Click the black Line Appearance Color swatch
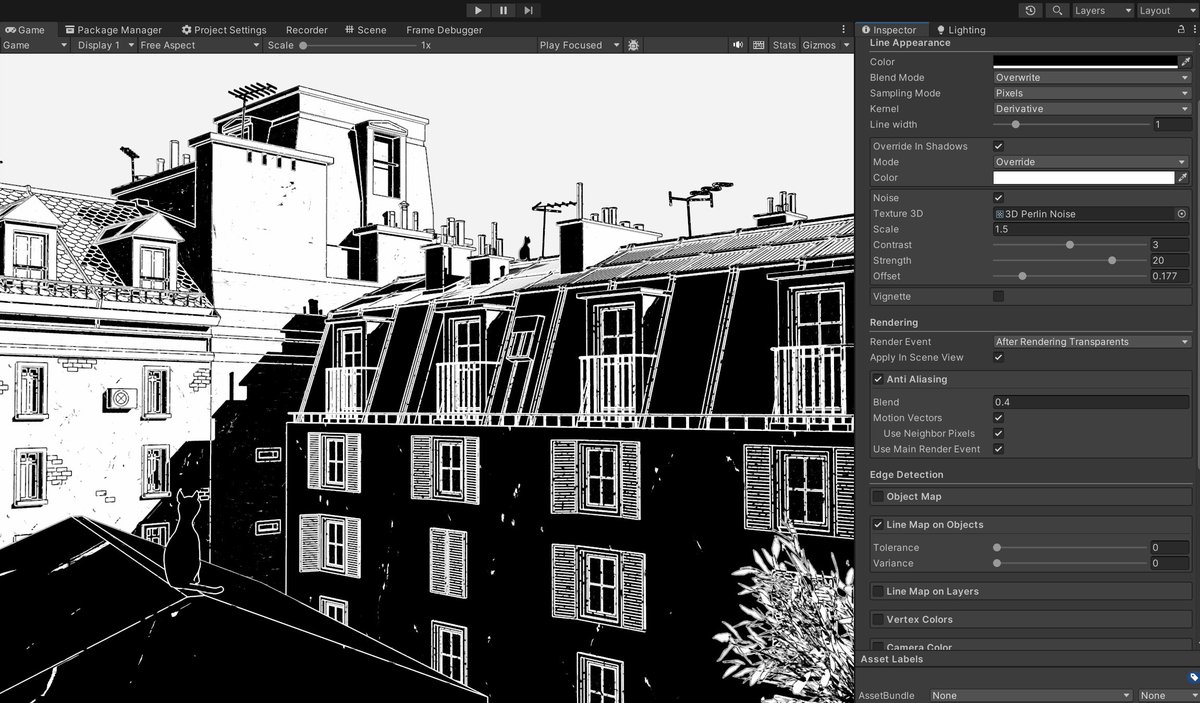The height and width of the screenshot is (703, 1200). pos(1085,62)
